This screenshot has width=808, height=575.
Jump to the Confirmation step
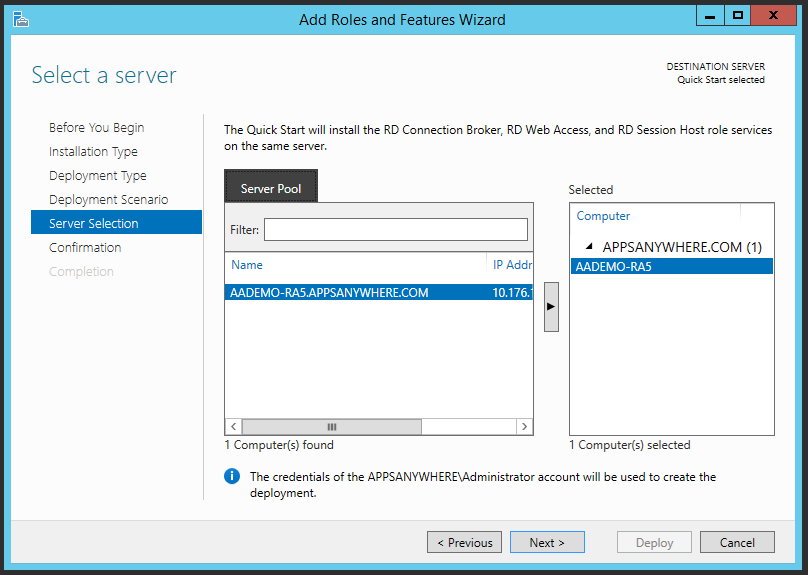tap(85, 248)
